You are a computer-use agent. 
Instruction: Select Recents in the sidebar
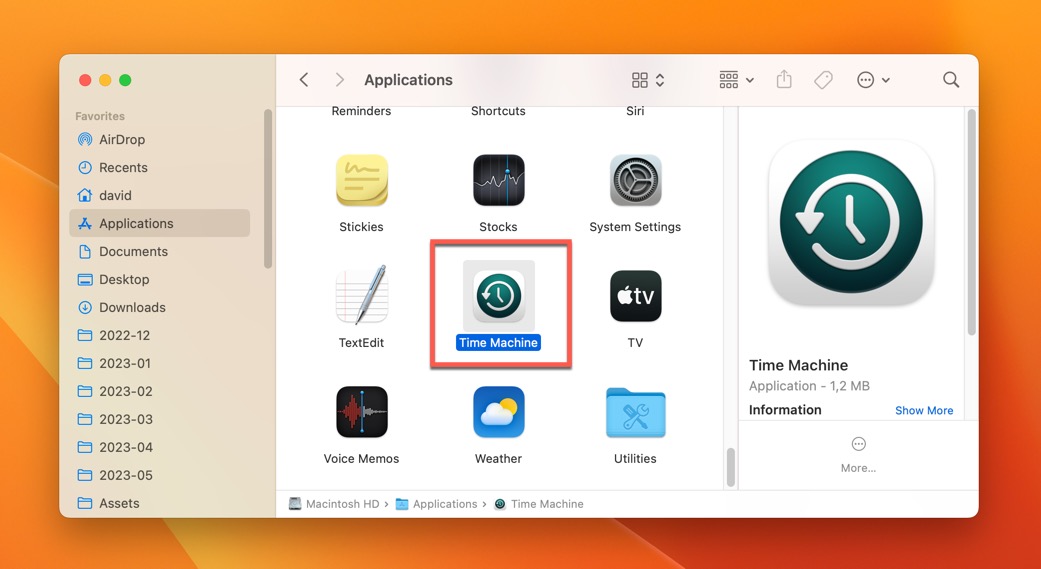(159, 167)
